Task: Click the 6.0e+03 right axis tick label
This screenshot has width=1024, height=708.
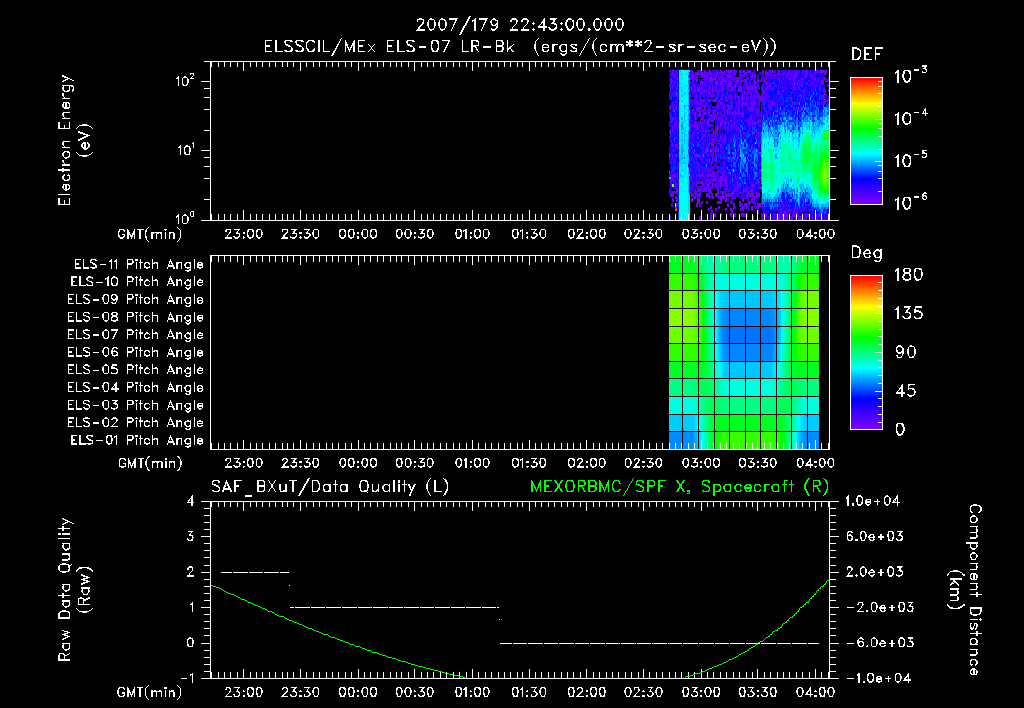Action: pyautogui.click(x=875, y=537)
